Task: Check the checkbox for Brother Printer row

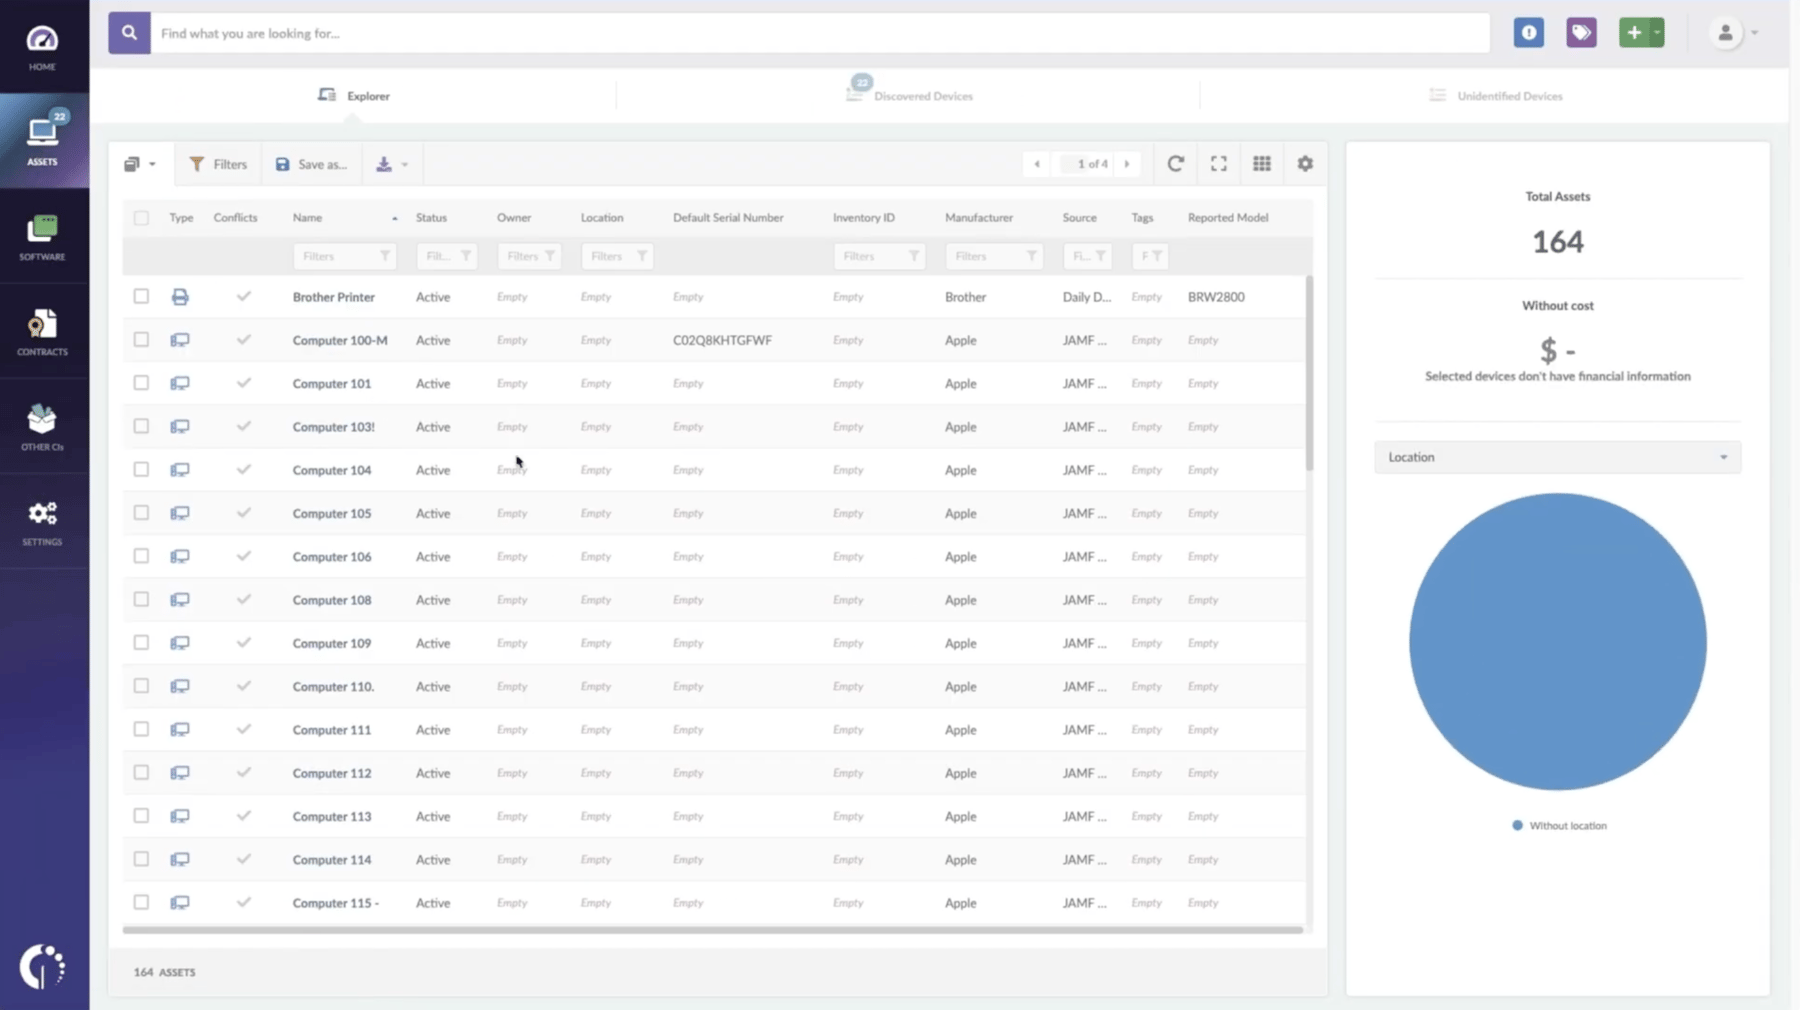Action: pos(140,296)
